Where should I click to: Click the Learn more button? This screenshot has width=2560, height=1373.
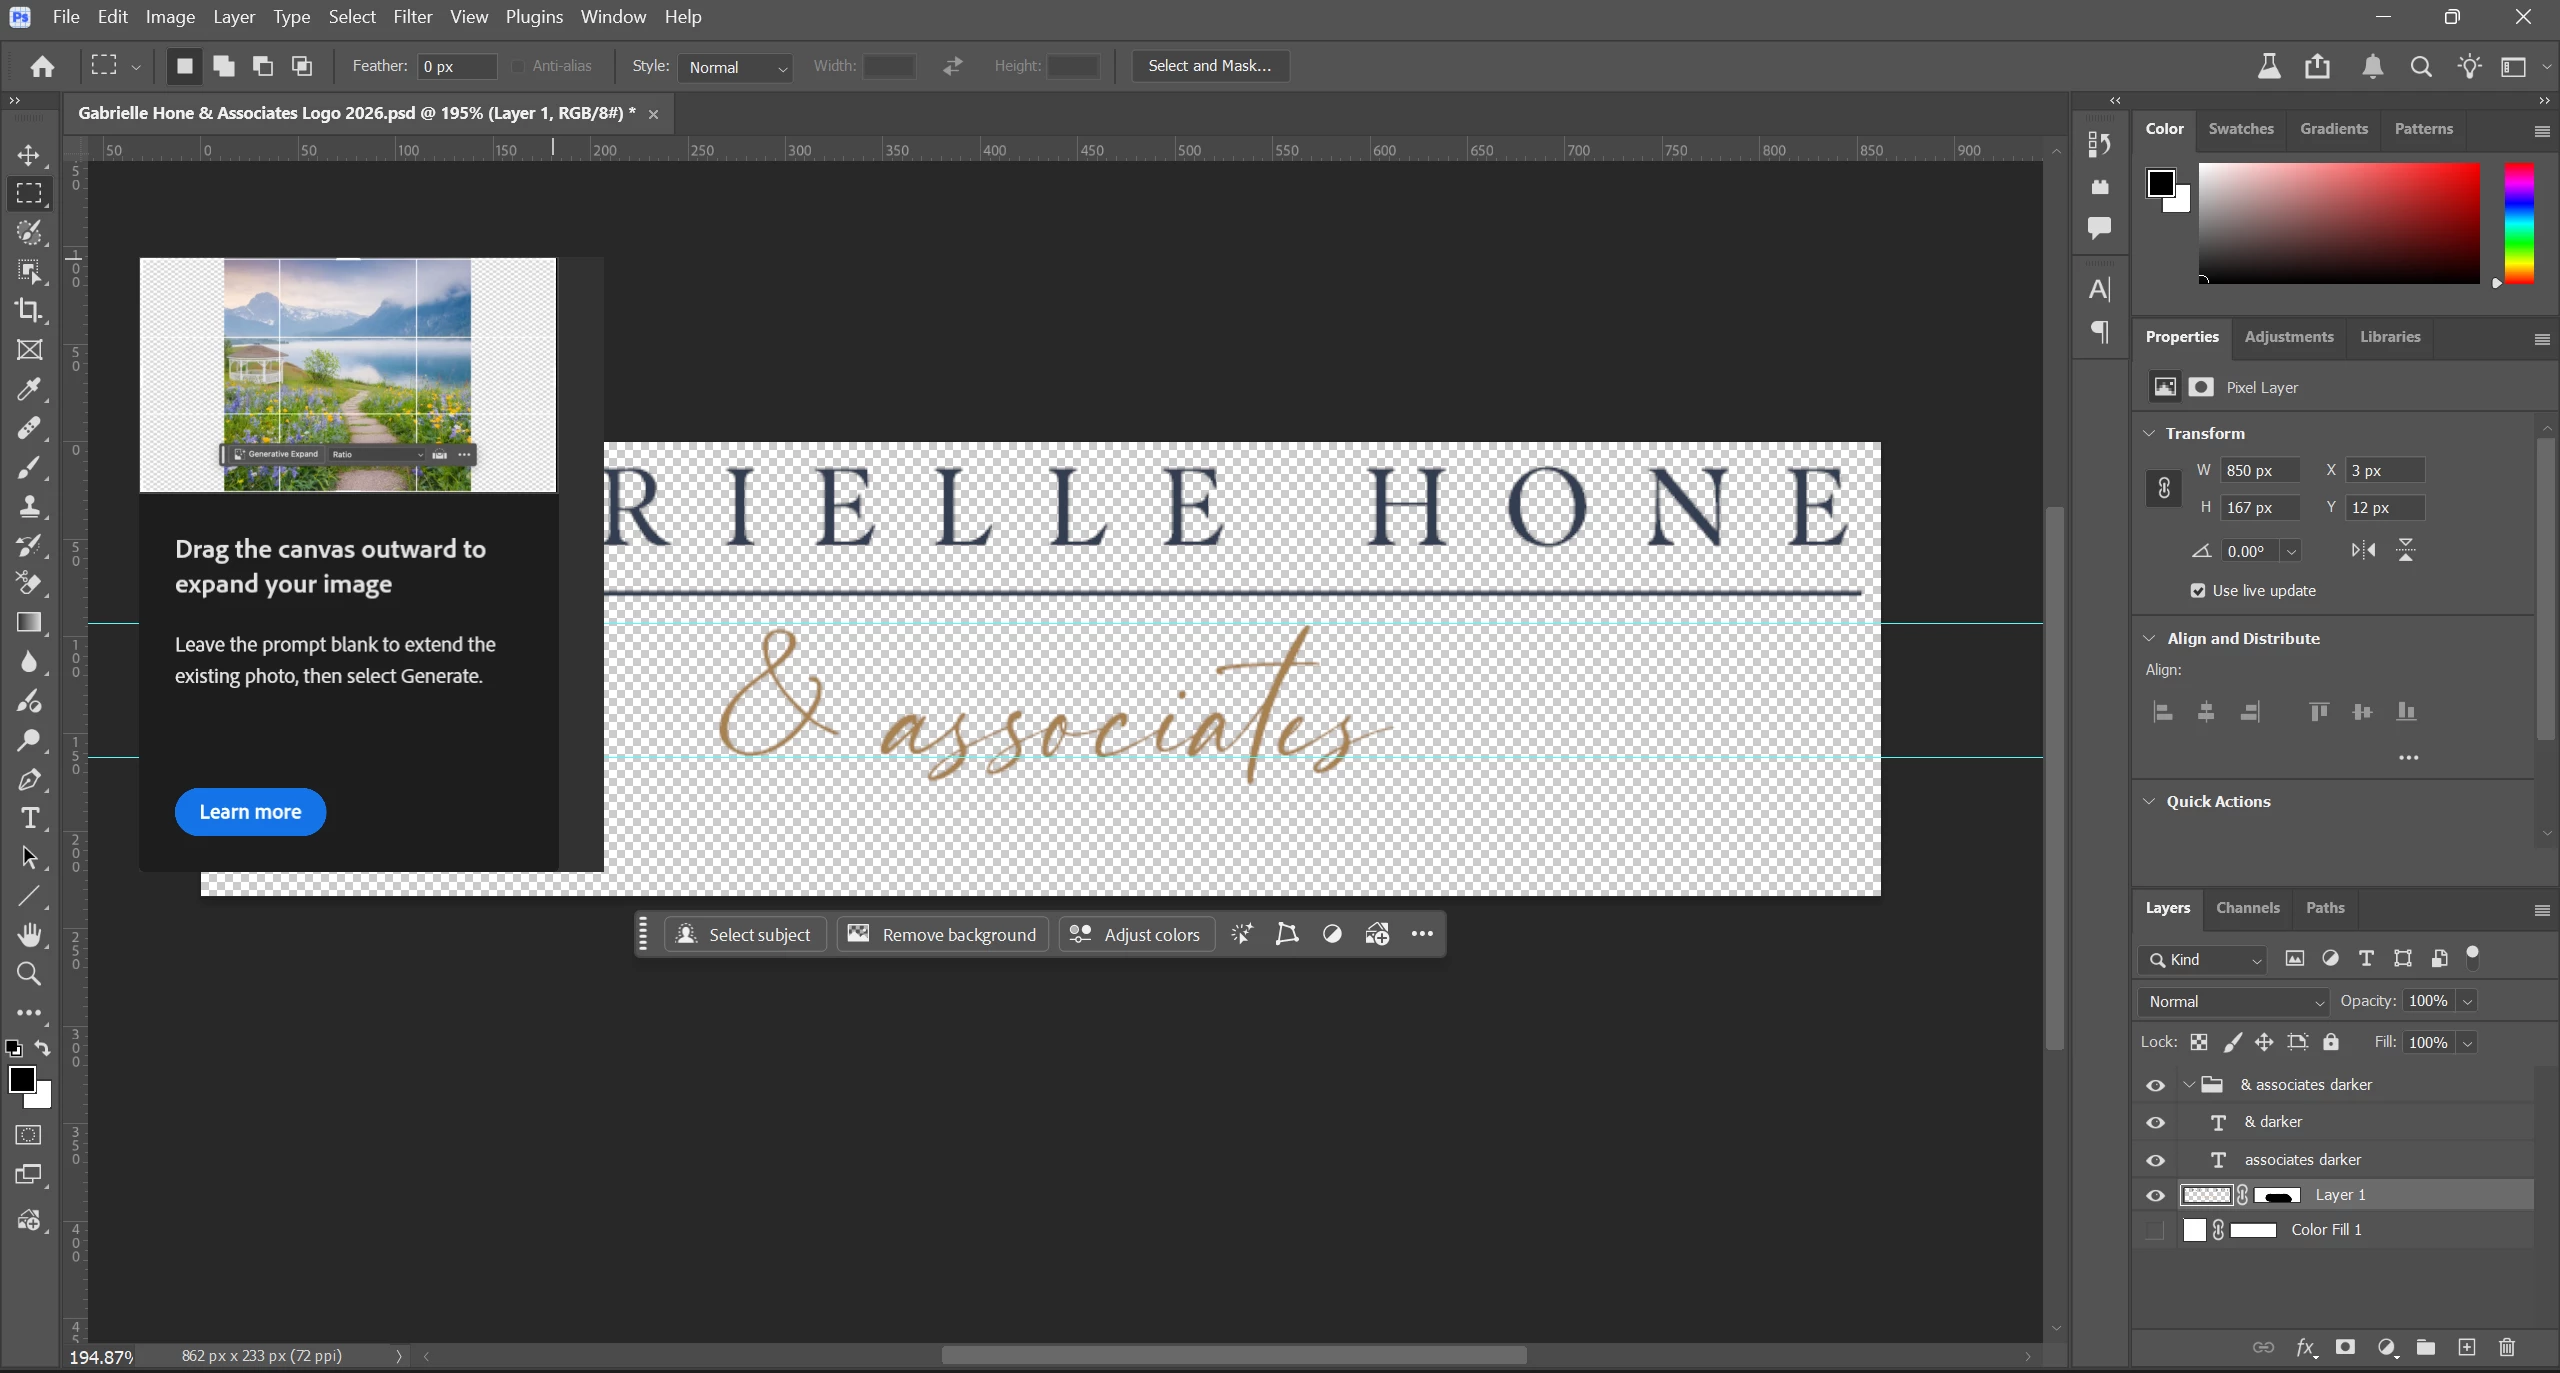point(250,812)
